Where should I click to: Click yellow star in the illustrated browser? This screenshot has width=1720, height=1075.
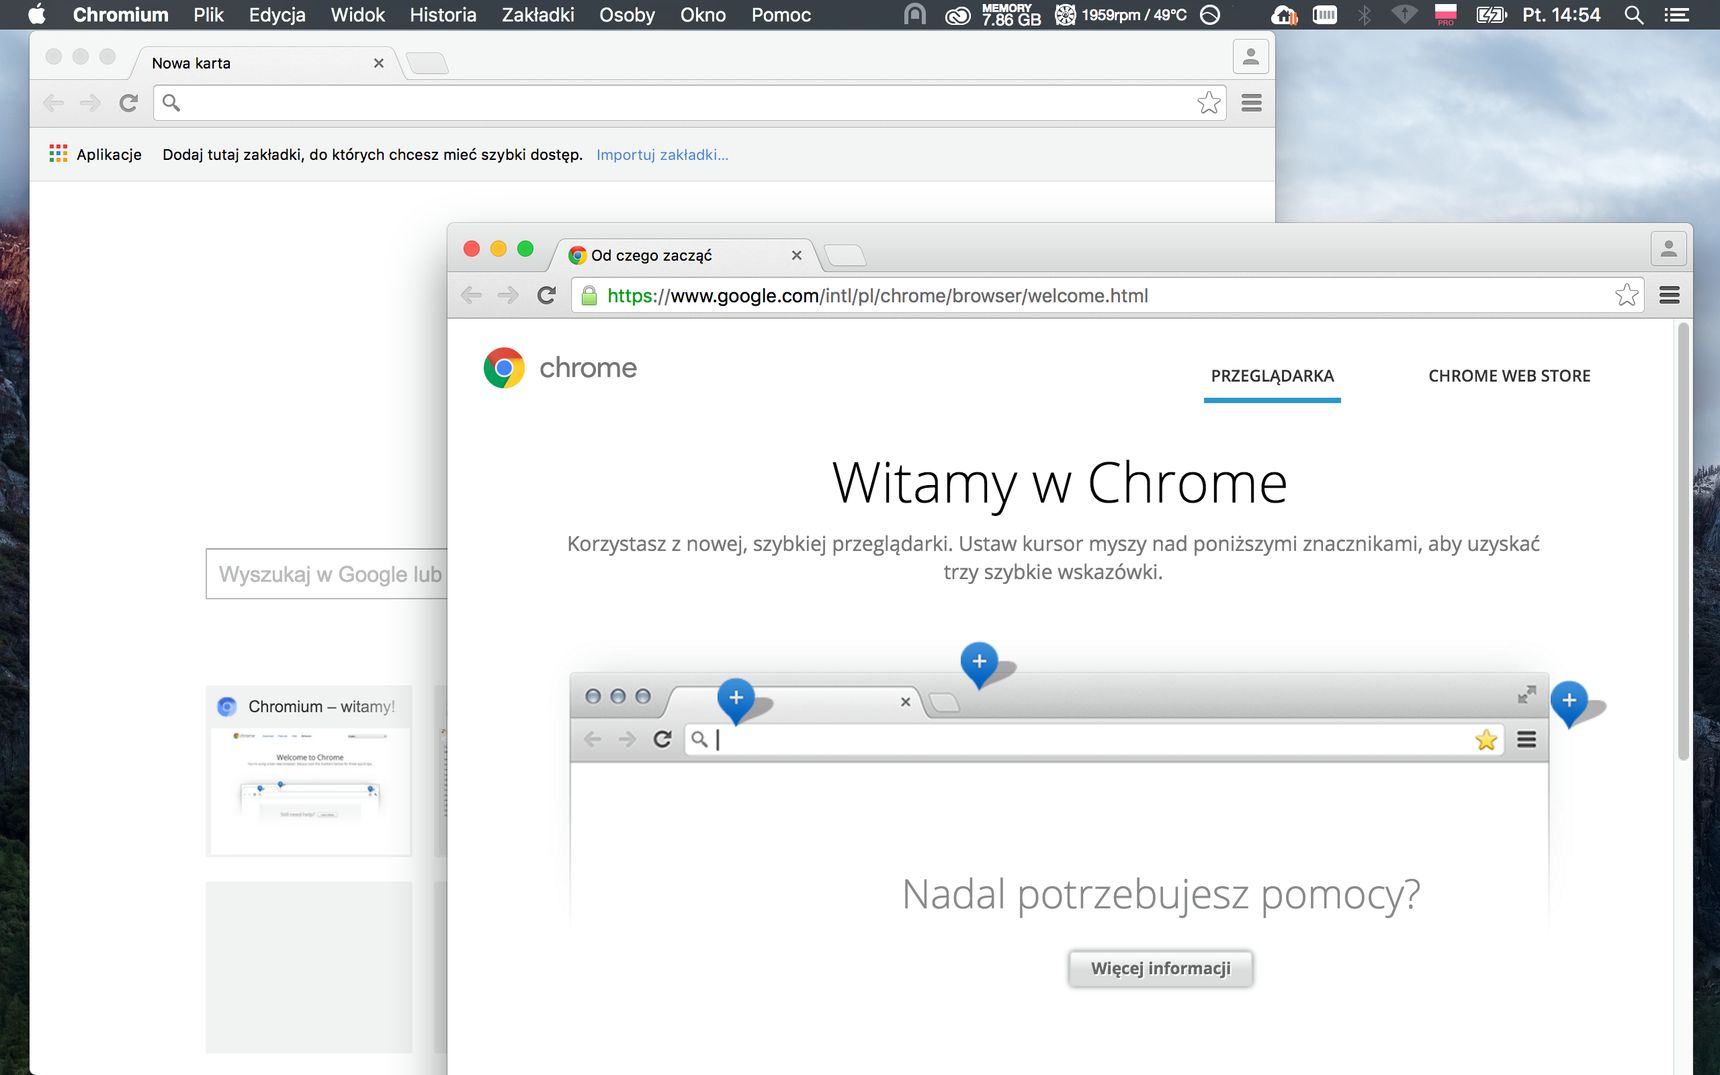(x=1486, y=739)
